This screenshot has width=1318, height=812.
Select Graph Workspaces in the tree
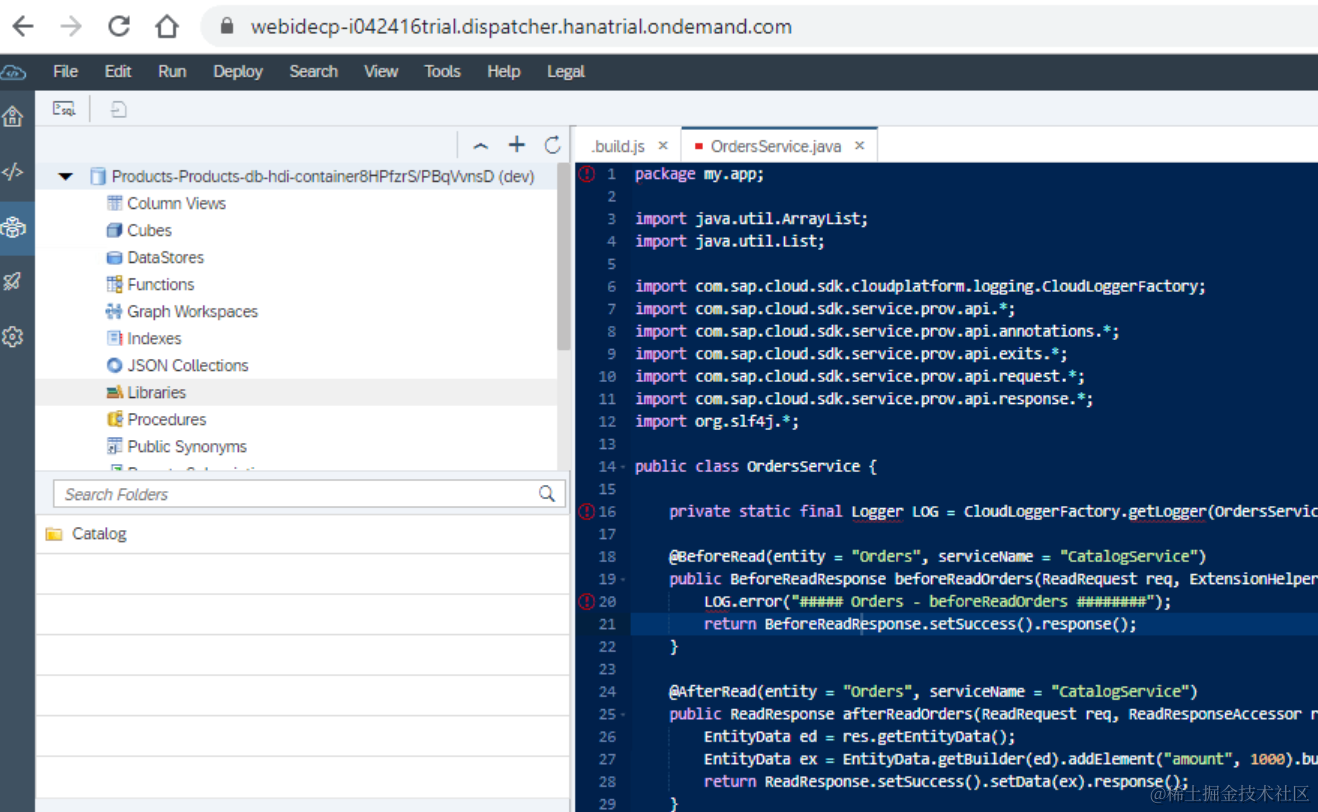[x=192, y=311]
